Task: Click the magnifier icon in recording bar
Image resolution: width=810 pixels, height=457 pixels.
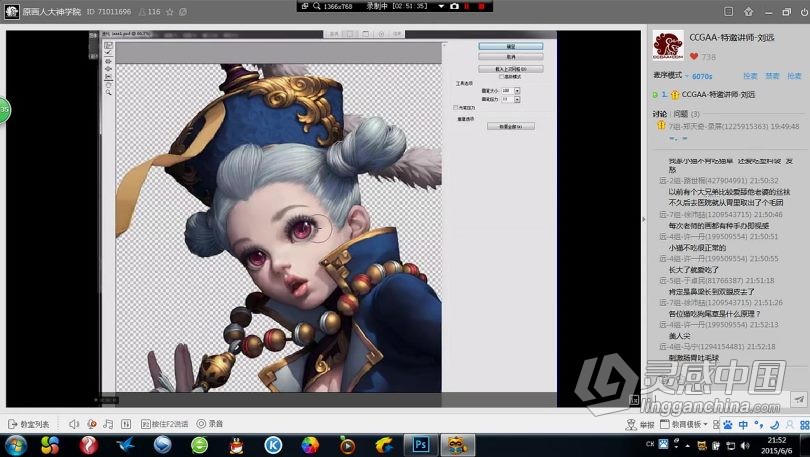Action: tap(316, 6)
